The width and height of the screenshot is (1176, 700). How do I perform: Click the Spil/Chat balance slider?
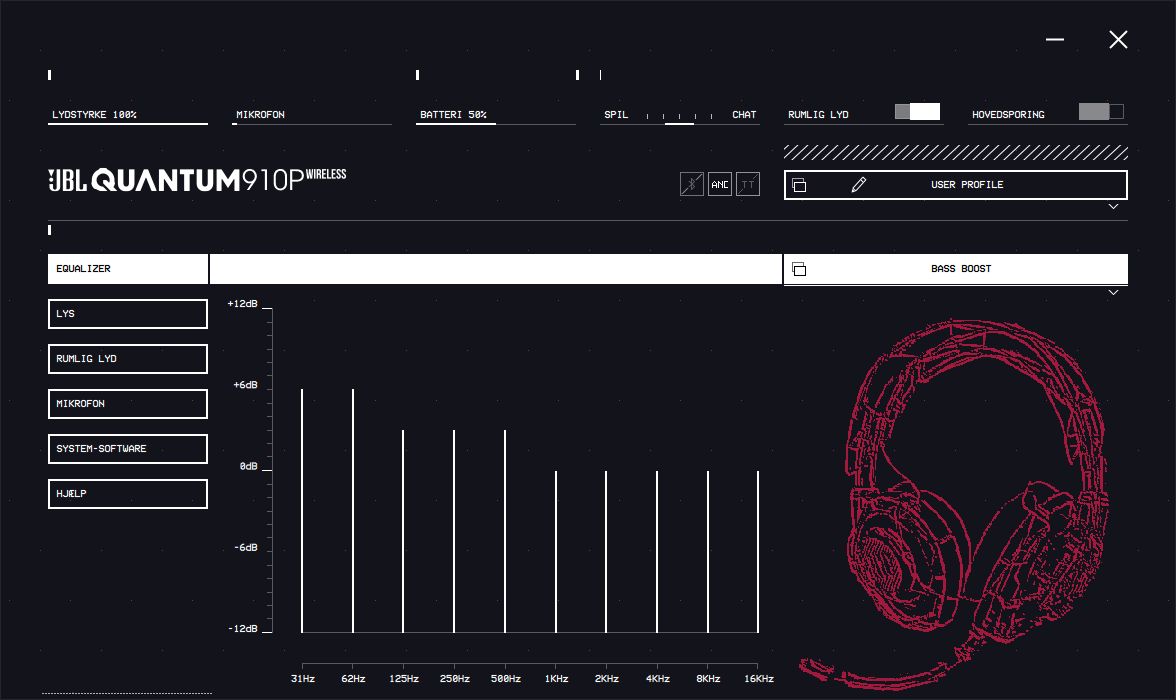pos(680,117)
